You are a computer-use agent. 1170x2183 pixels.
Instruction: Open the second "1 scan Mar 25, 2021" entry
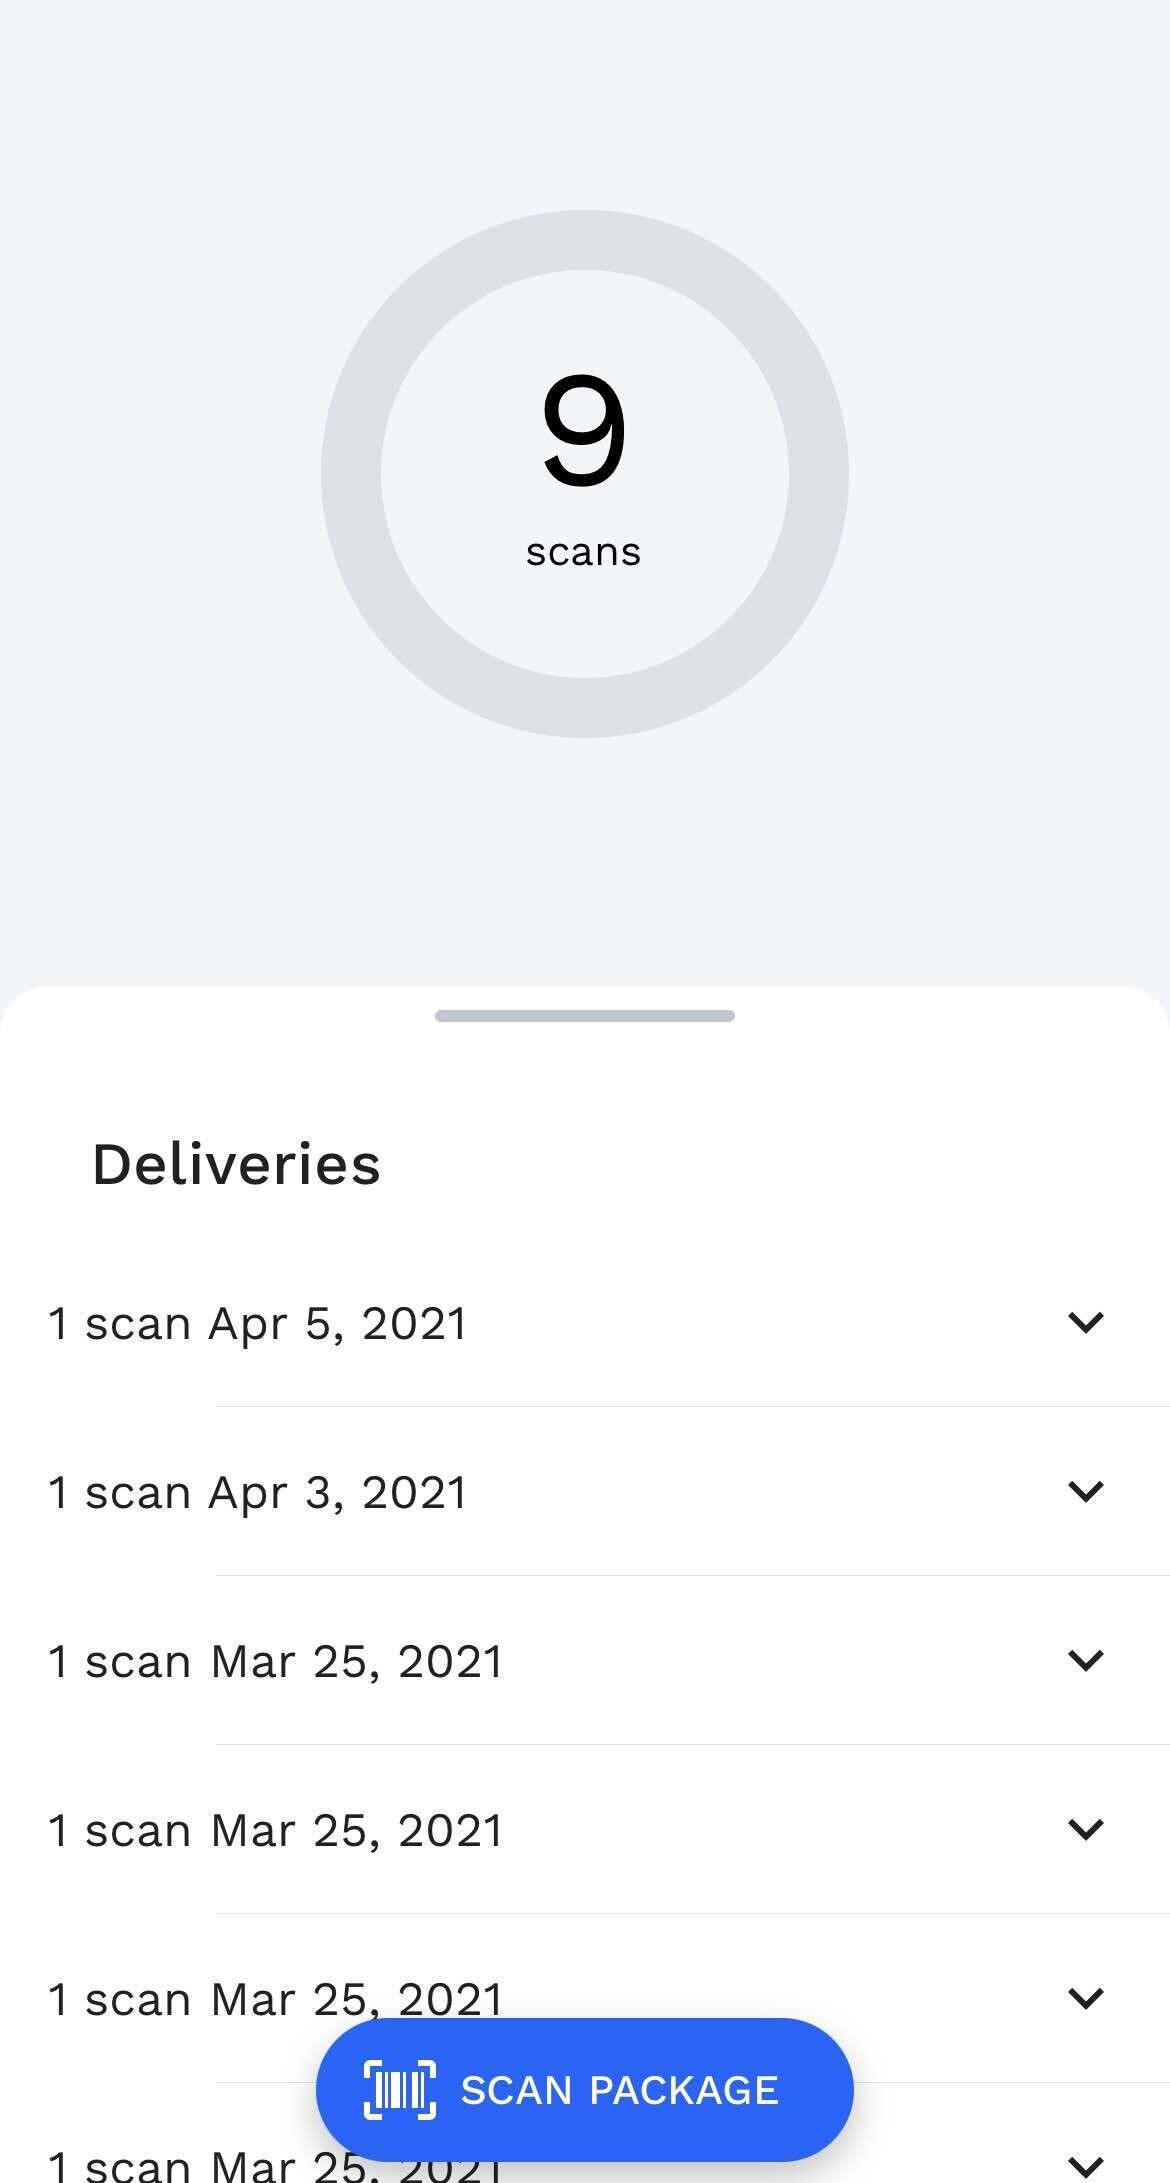click(275, 1831)
